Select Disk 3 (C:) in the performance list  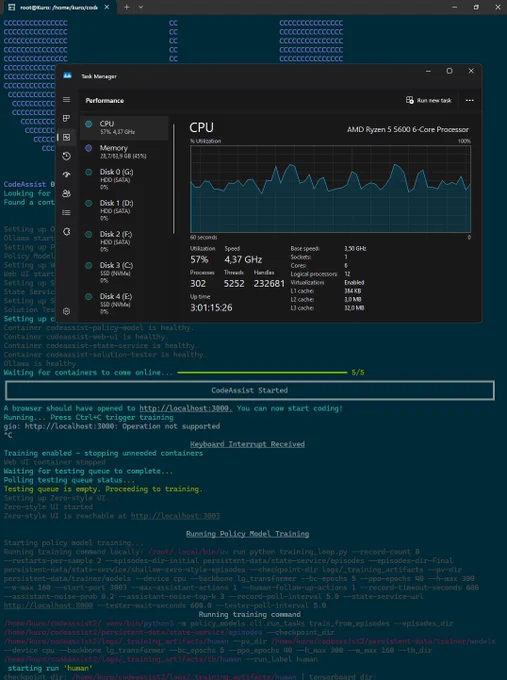point(124,273)
